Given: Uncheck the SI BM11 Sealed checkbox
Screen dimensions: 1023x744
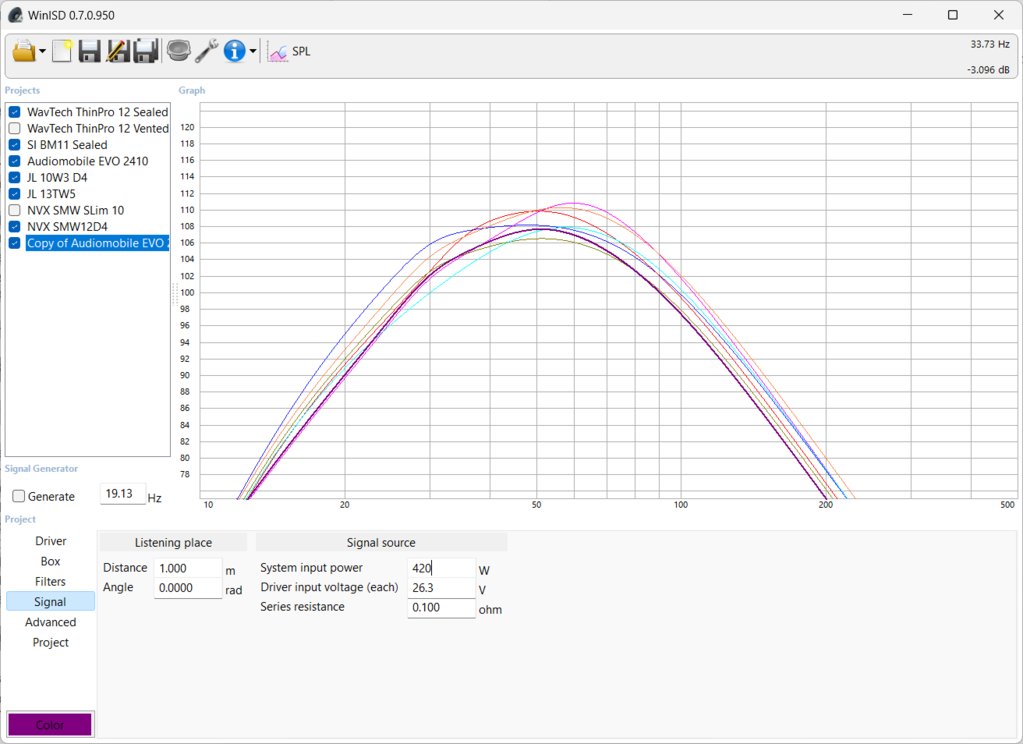Looking at the screenshot, I should pyautogui.click(x=15, y=144).
